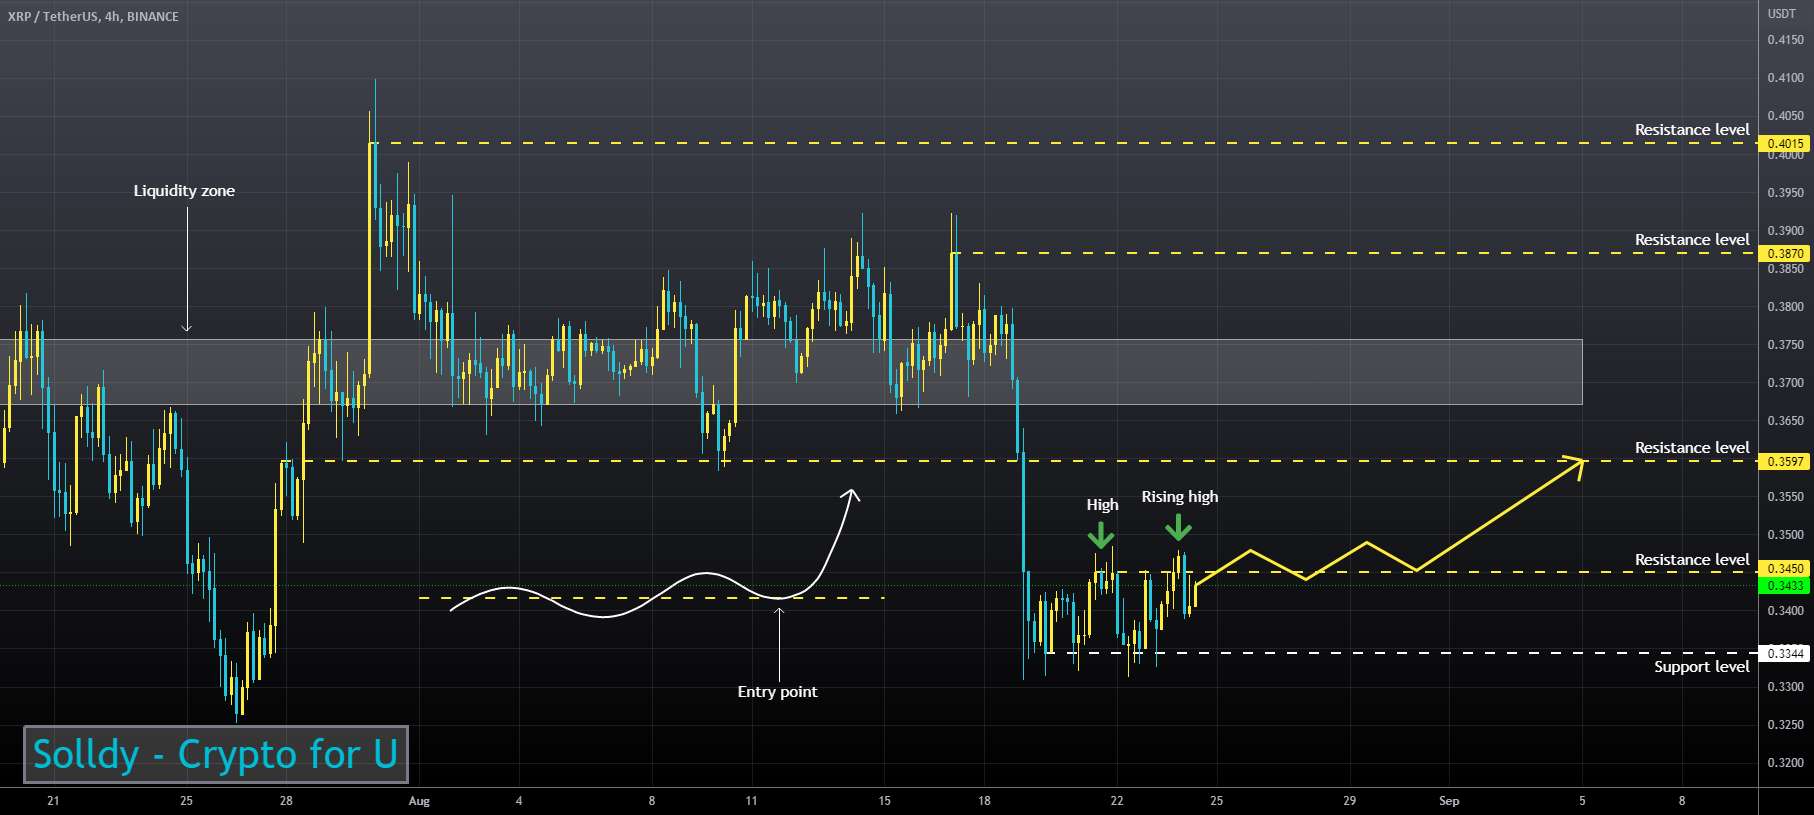Click the green down arrow under Rising high
The width and height of the screenshot is (1814, 815).
pyautogui.click(x=1179, y=527)
